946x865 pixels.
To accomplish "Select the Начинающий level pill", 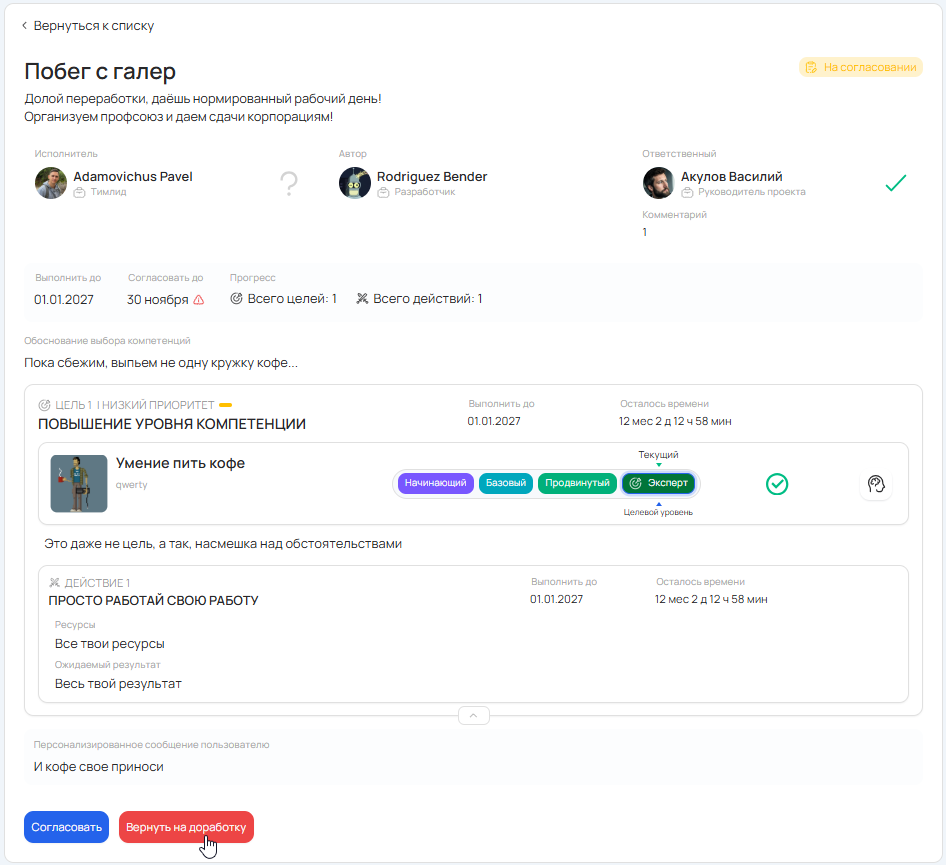I will point(435,483).
